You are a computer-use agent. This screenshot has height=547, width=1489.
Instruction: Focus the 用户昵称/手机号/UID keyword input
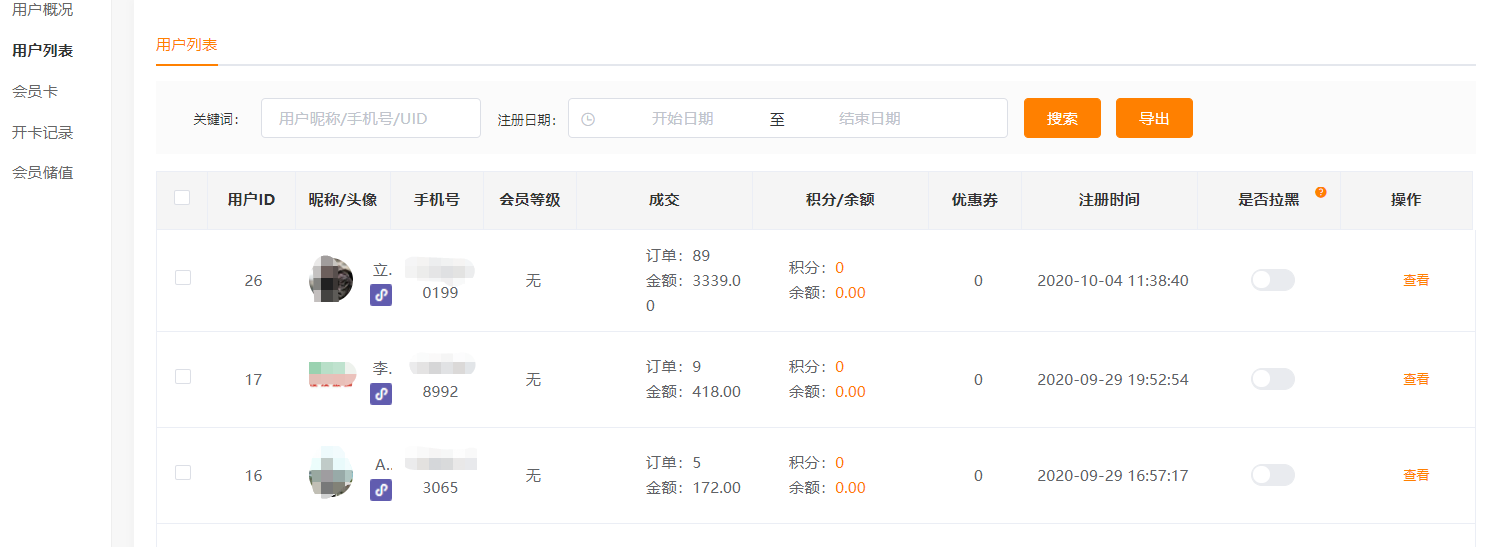point(371,118)
